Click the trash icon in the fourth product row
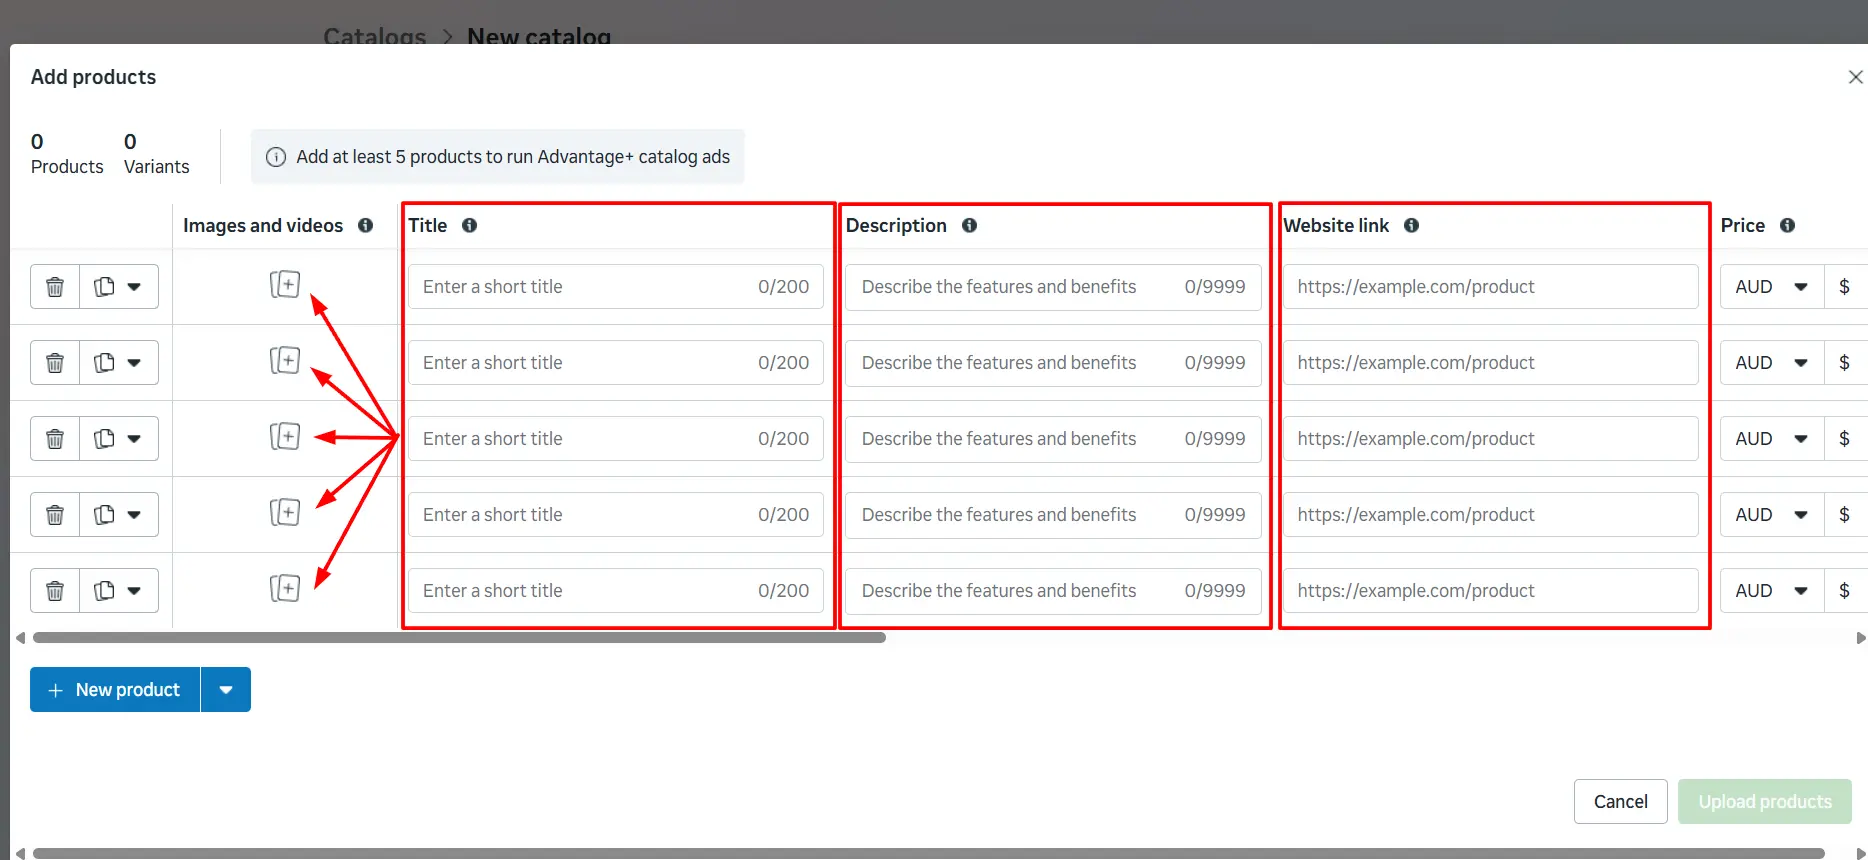1868x860 pixels. pyautogui.click(x=55, y=515)
